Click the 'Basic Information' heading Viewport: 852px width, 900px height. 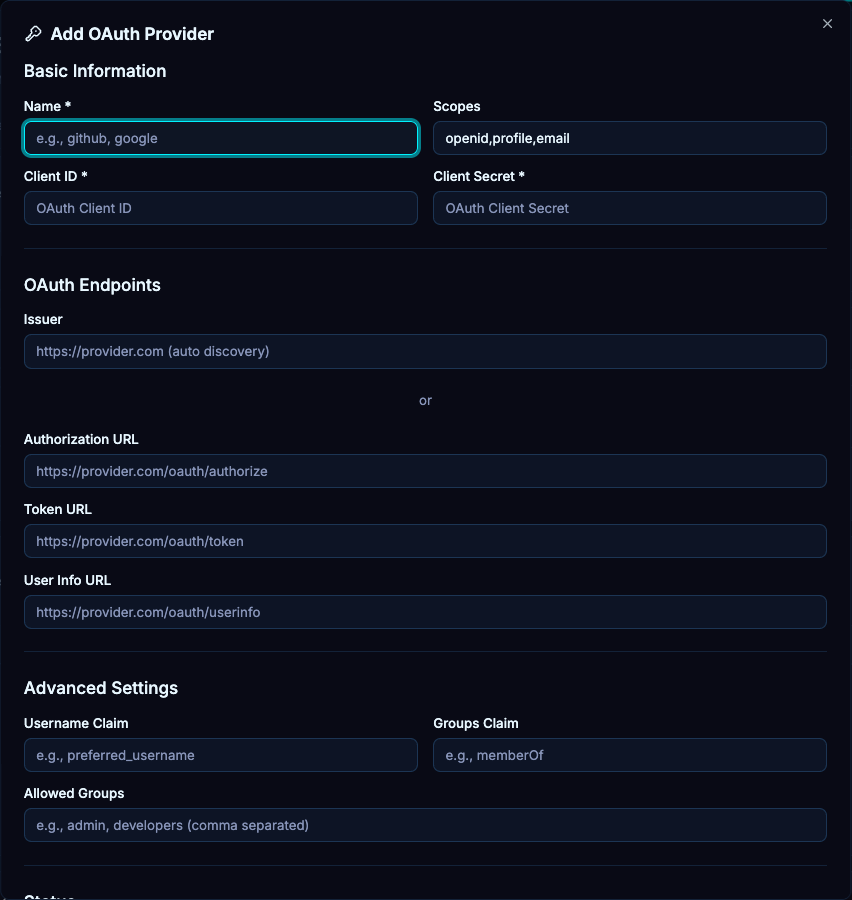[95, 71]
